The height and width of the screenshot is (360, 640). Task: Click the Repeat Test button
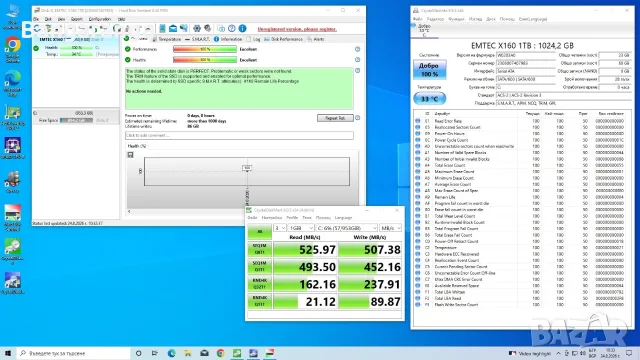[x=335, y=118]
